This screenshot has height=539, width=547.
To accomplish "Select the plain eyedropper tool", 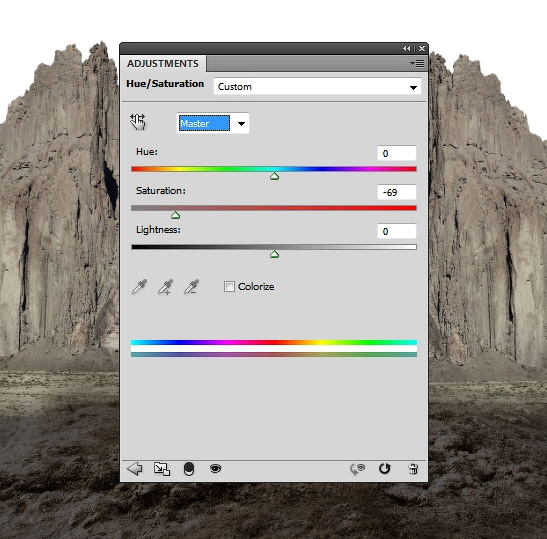I will (x=140, y=287).
